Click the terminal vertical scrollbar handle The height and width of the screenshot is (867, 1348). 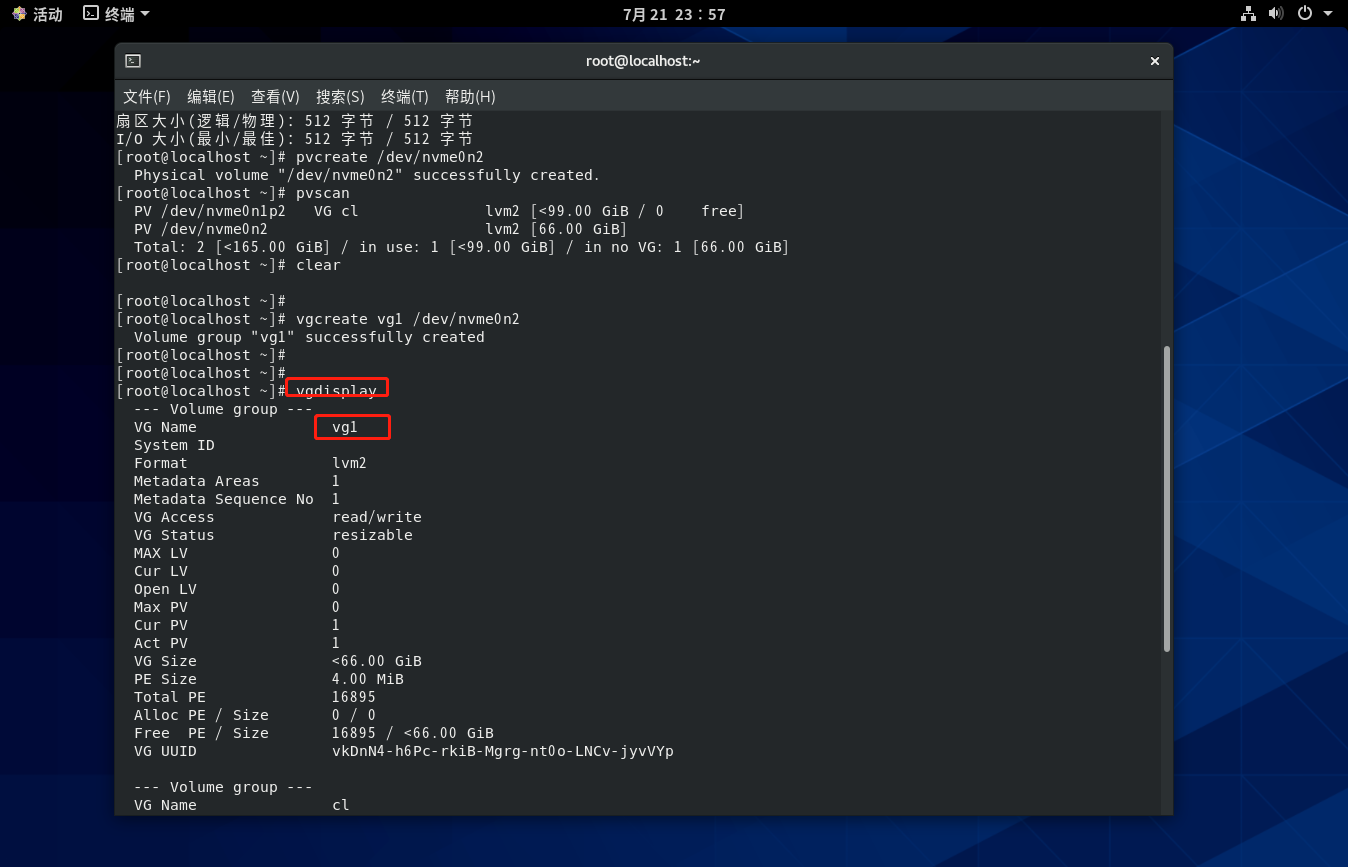1166,498
